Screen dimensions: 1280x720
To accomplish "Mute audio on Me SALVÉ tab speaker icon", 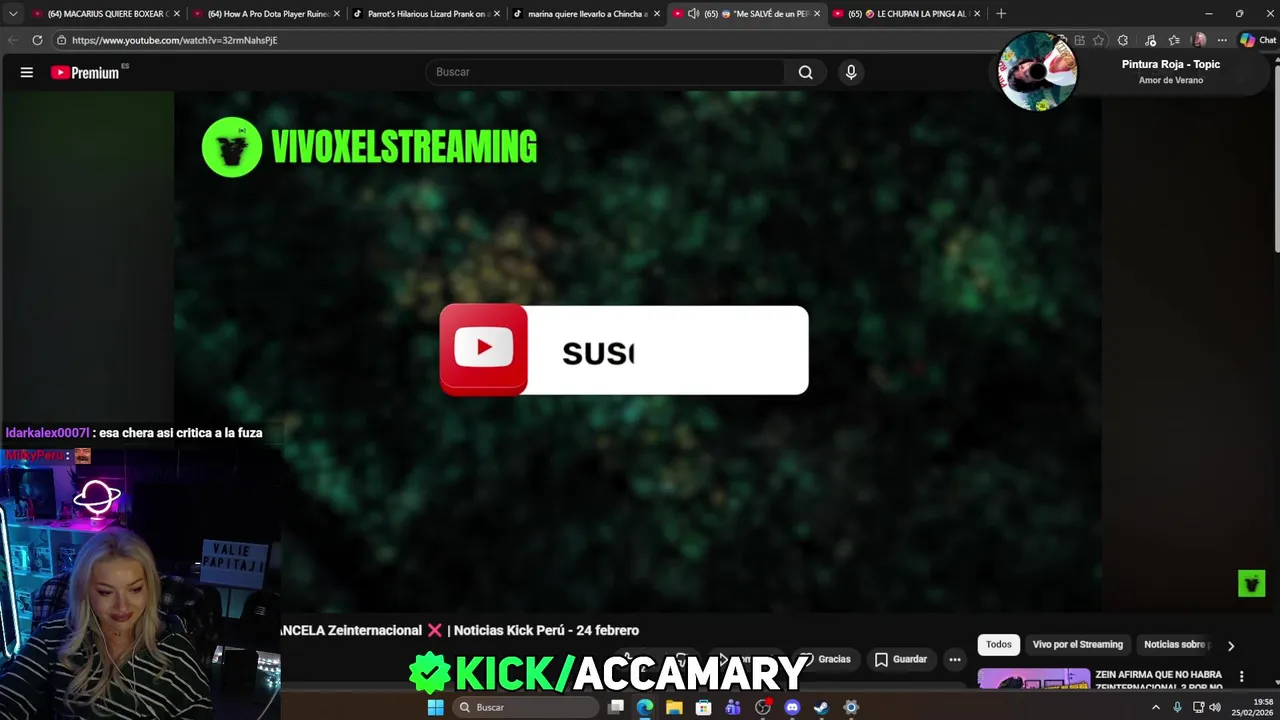I will point(693,14).
